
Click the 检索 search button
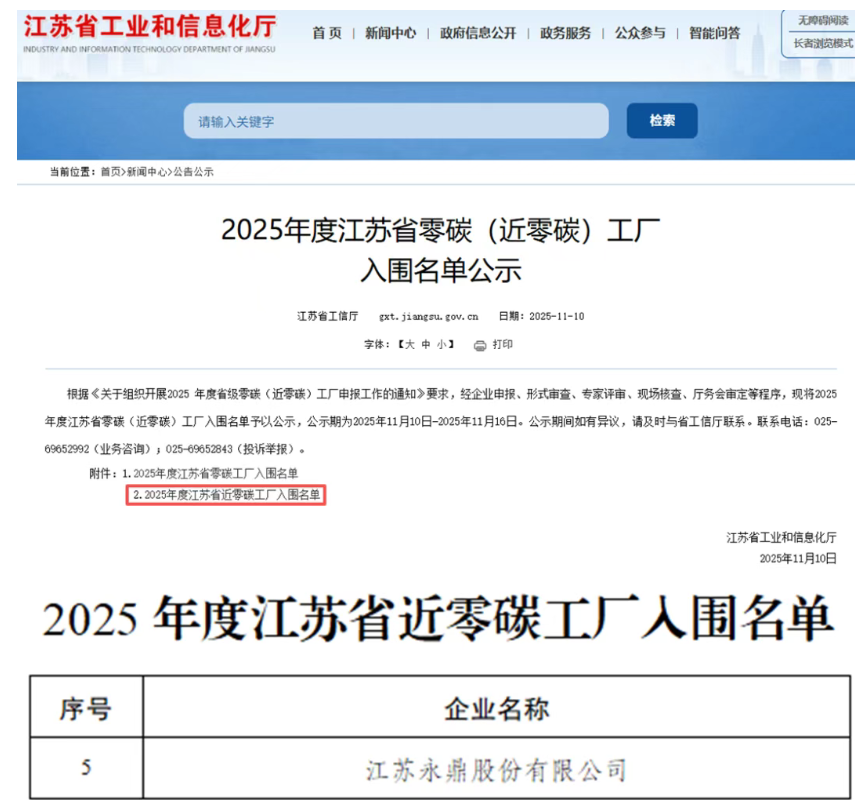tap(661, 120)
